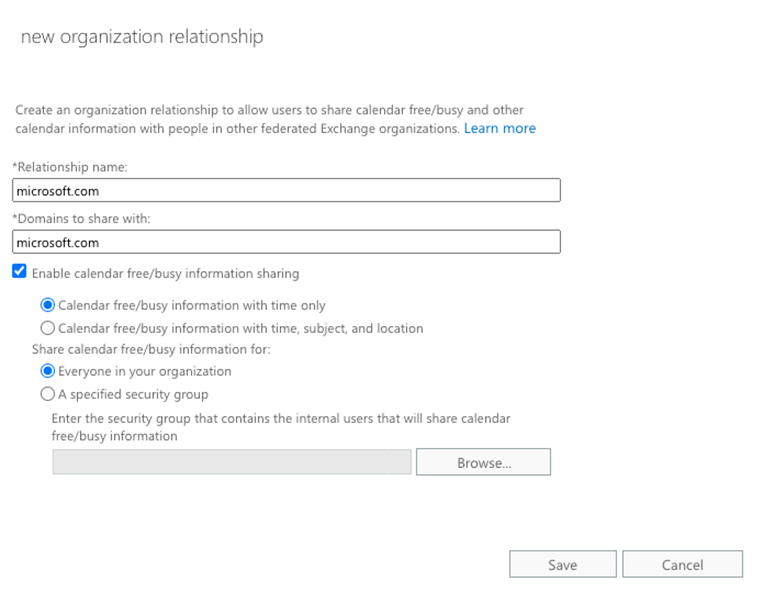Toggle Enable calendar free/busy information sharing checkbox

pos(19,271)
